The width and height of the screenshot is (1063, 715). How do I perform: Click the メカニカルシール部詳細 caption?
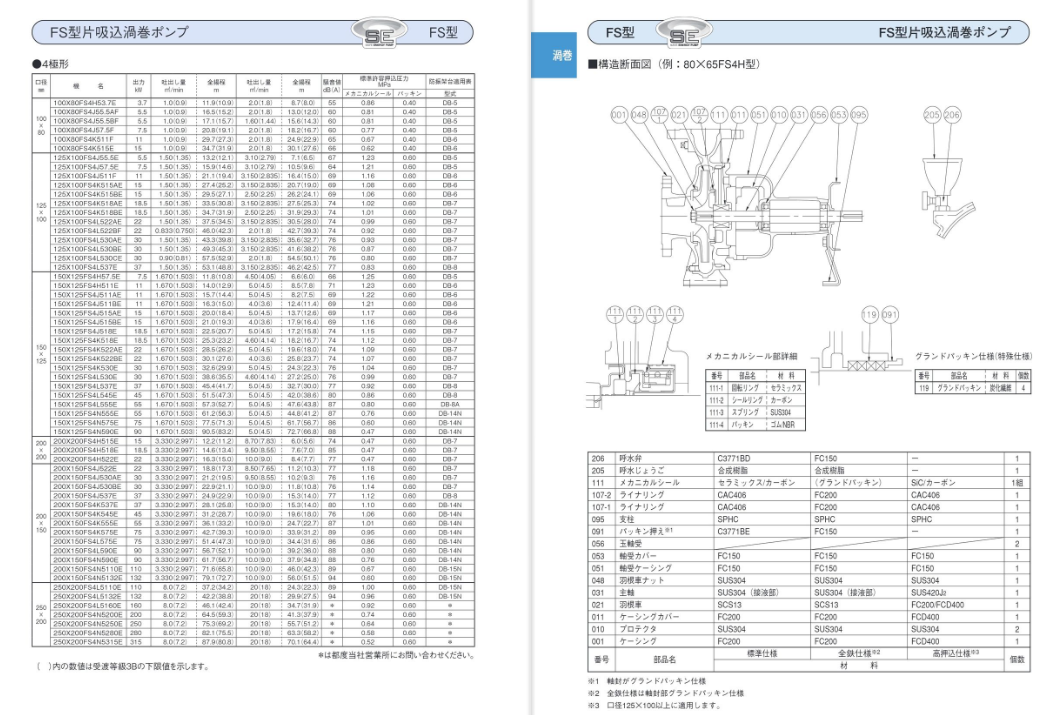coord(751,356)
